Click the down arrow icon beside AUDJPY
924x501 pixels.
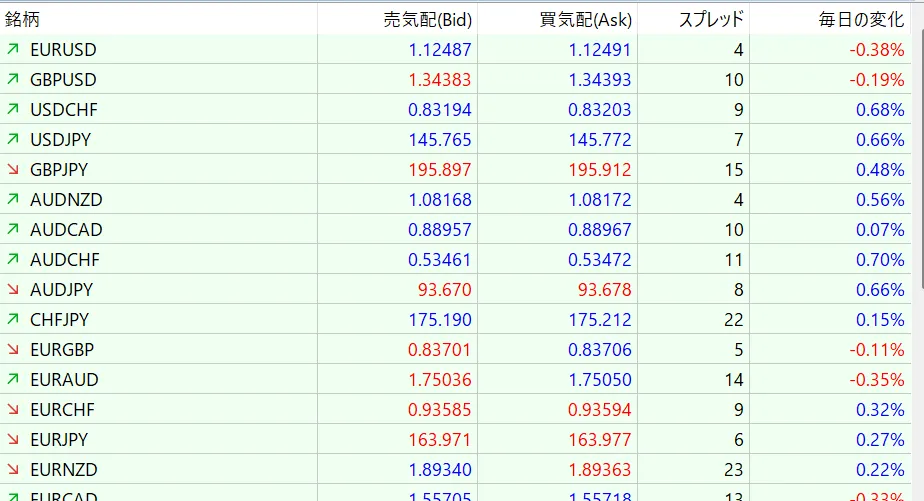click(13, 289)
